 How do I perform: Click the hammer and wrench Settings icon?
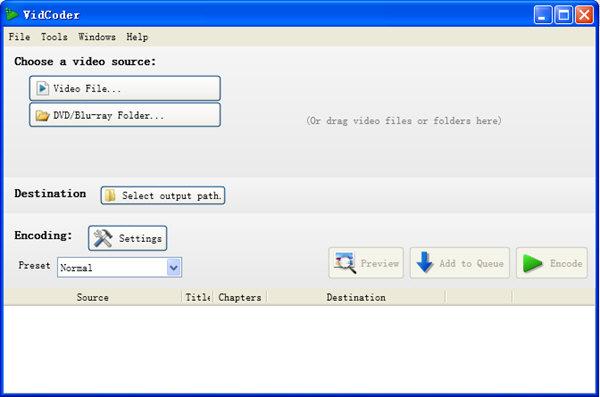(103, 238)
